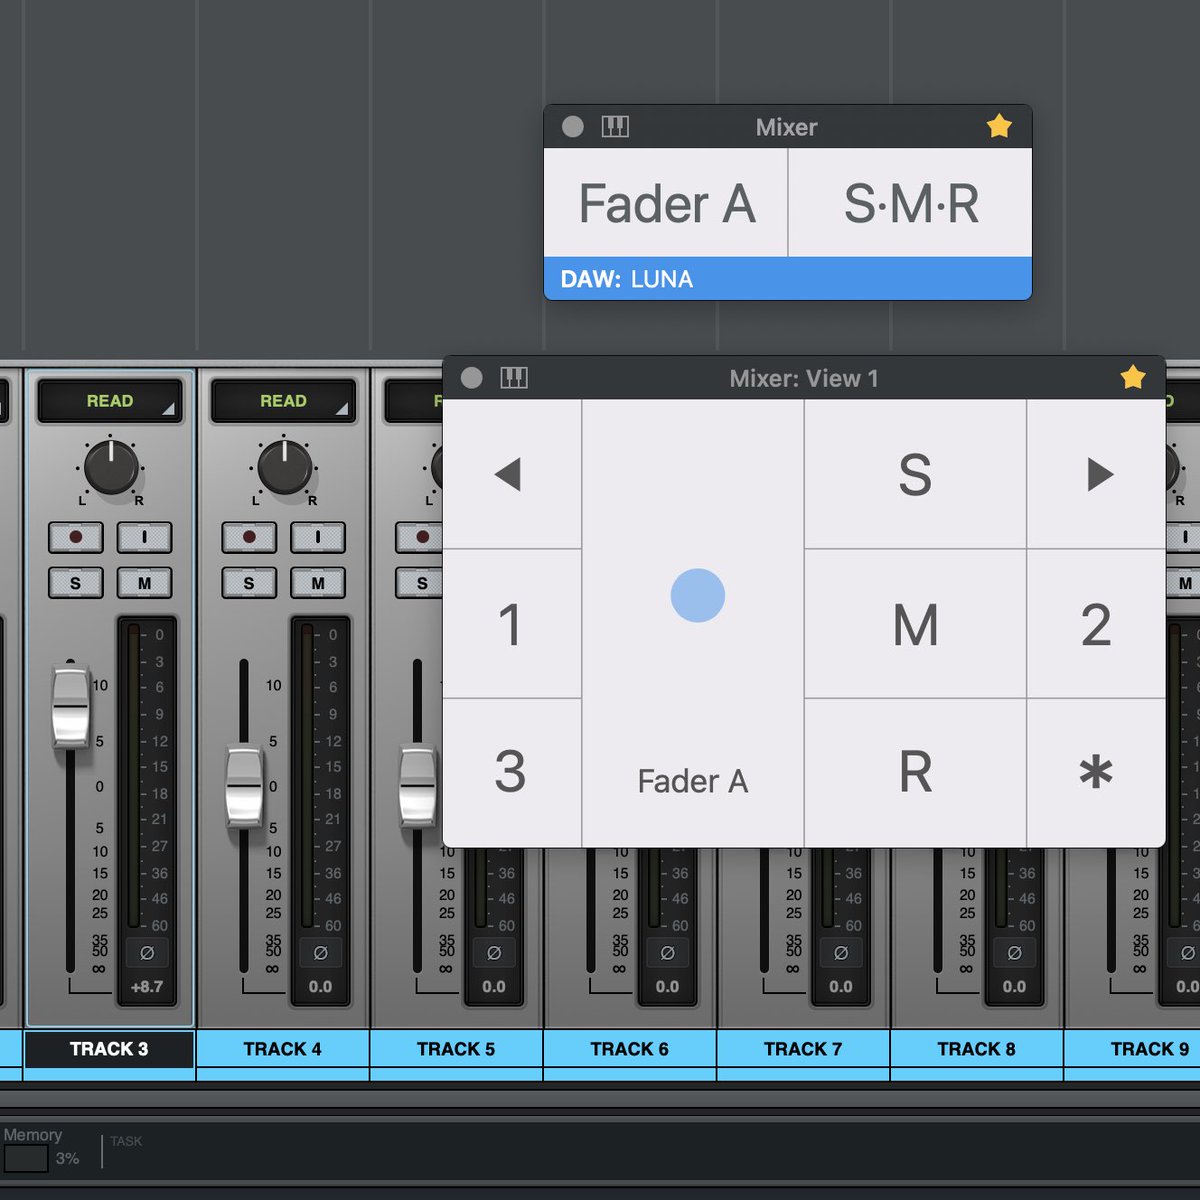1200x1200 pixels.
Task: Mute Track 4 in LUNA mixer
Action: click(318, 583)
